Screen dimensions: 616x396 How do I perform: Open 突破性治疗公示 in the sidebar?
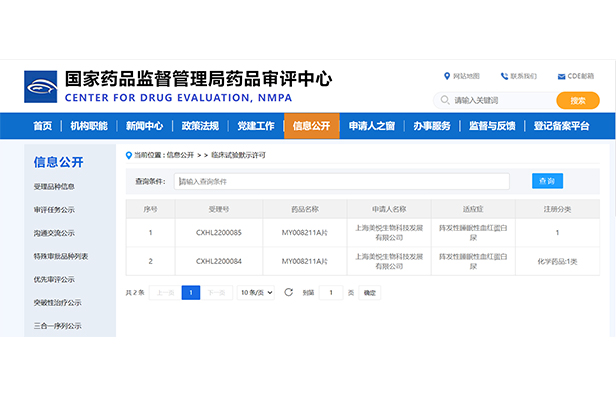point(57,302)
